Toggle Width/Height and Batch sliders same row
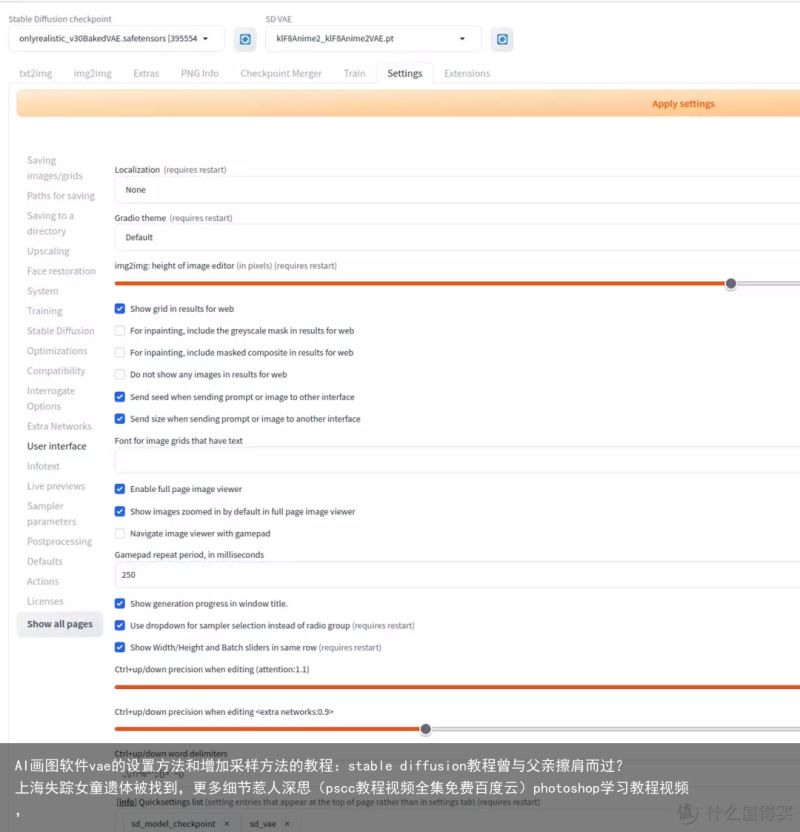Image resolution: width=800 pixels, height=832 pixels. click(120, 647)
